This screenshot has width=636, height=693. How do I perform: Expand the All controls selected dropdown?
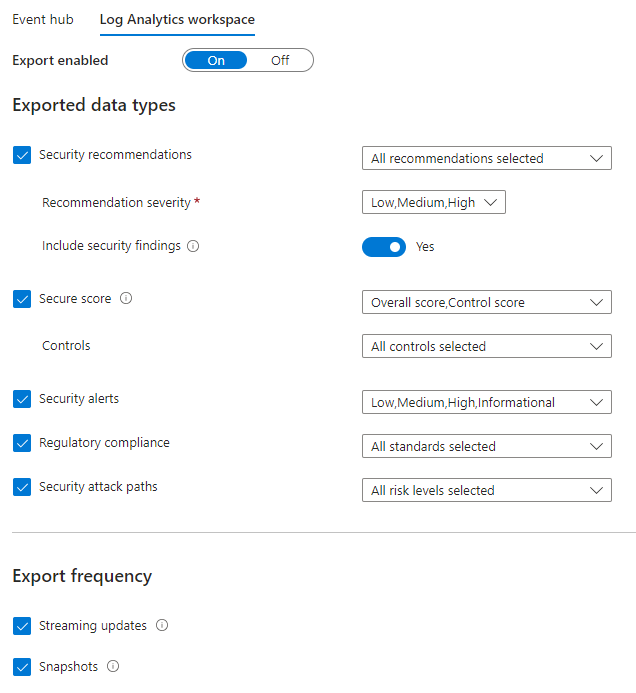pyautogui.click(x=487, y=346)
